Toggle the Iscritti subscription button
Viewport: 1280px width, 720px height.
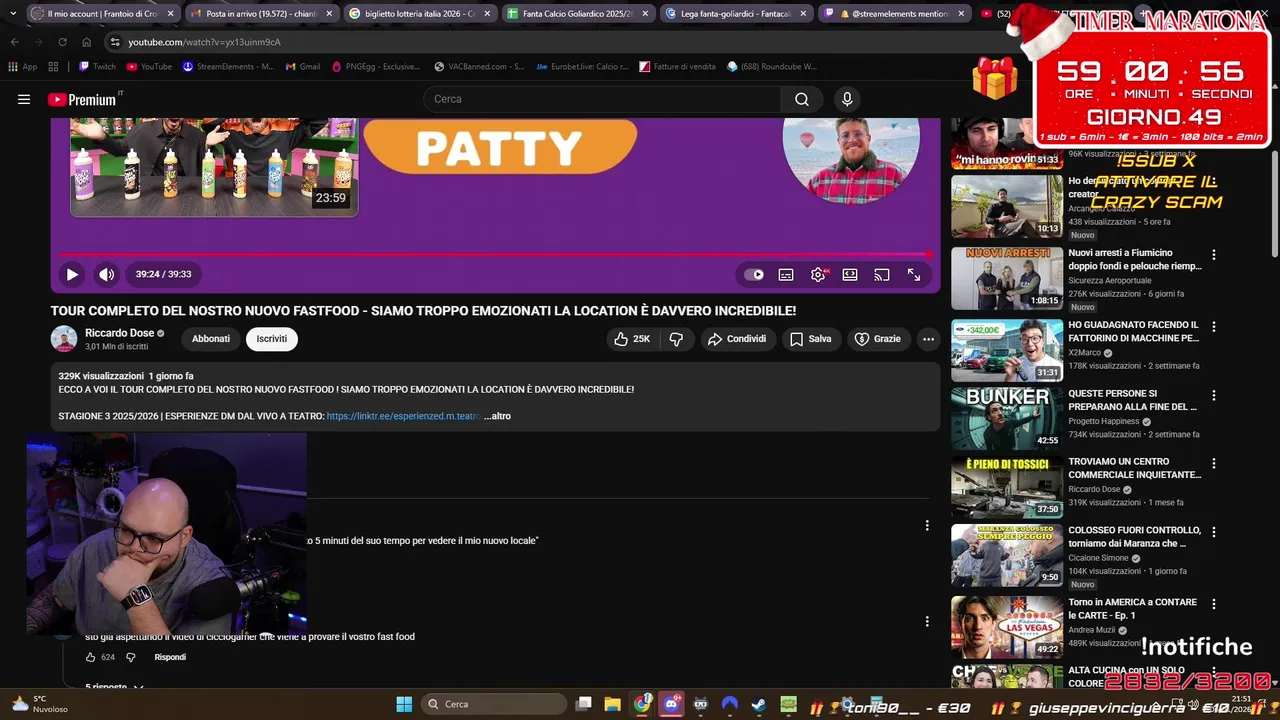coord(271,339)
